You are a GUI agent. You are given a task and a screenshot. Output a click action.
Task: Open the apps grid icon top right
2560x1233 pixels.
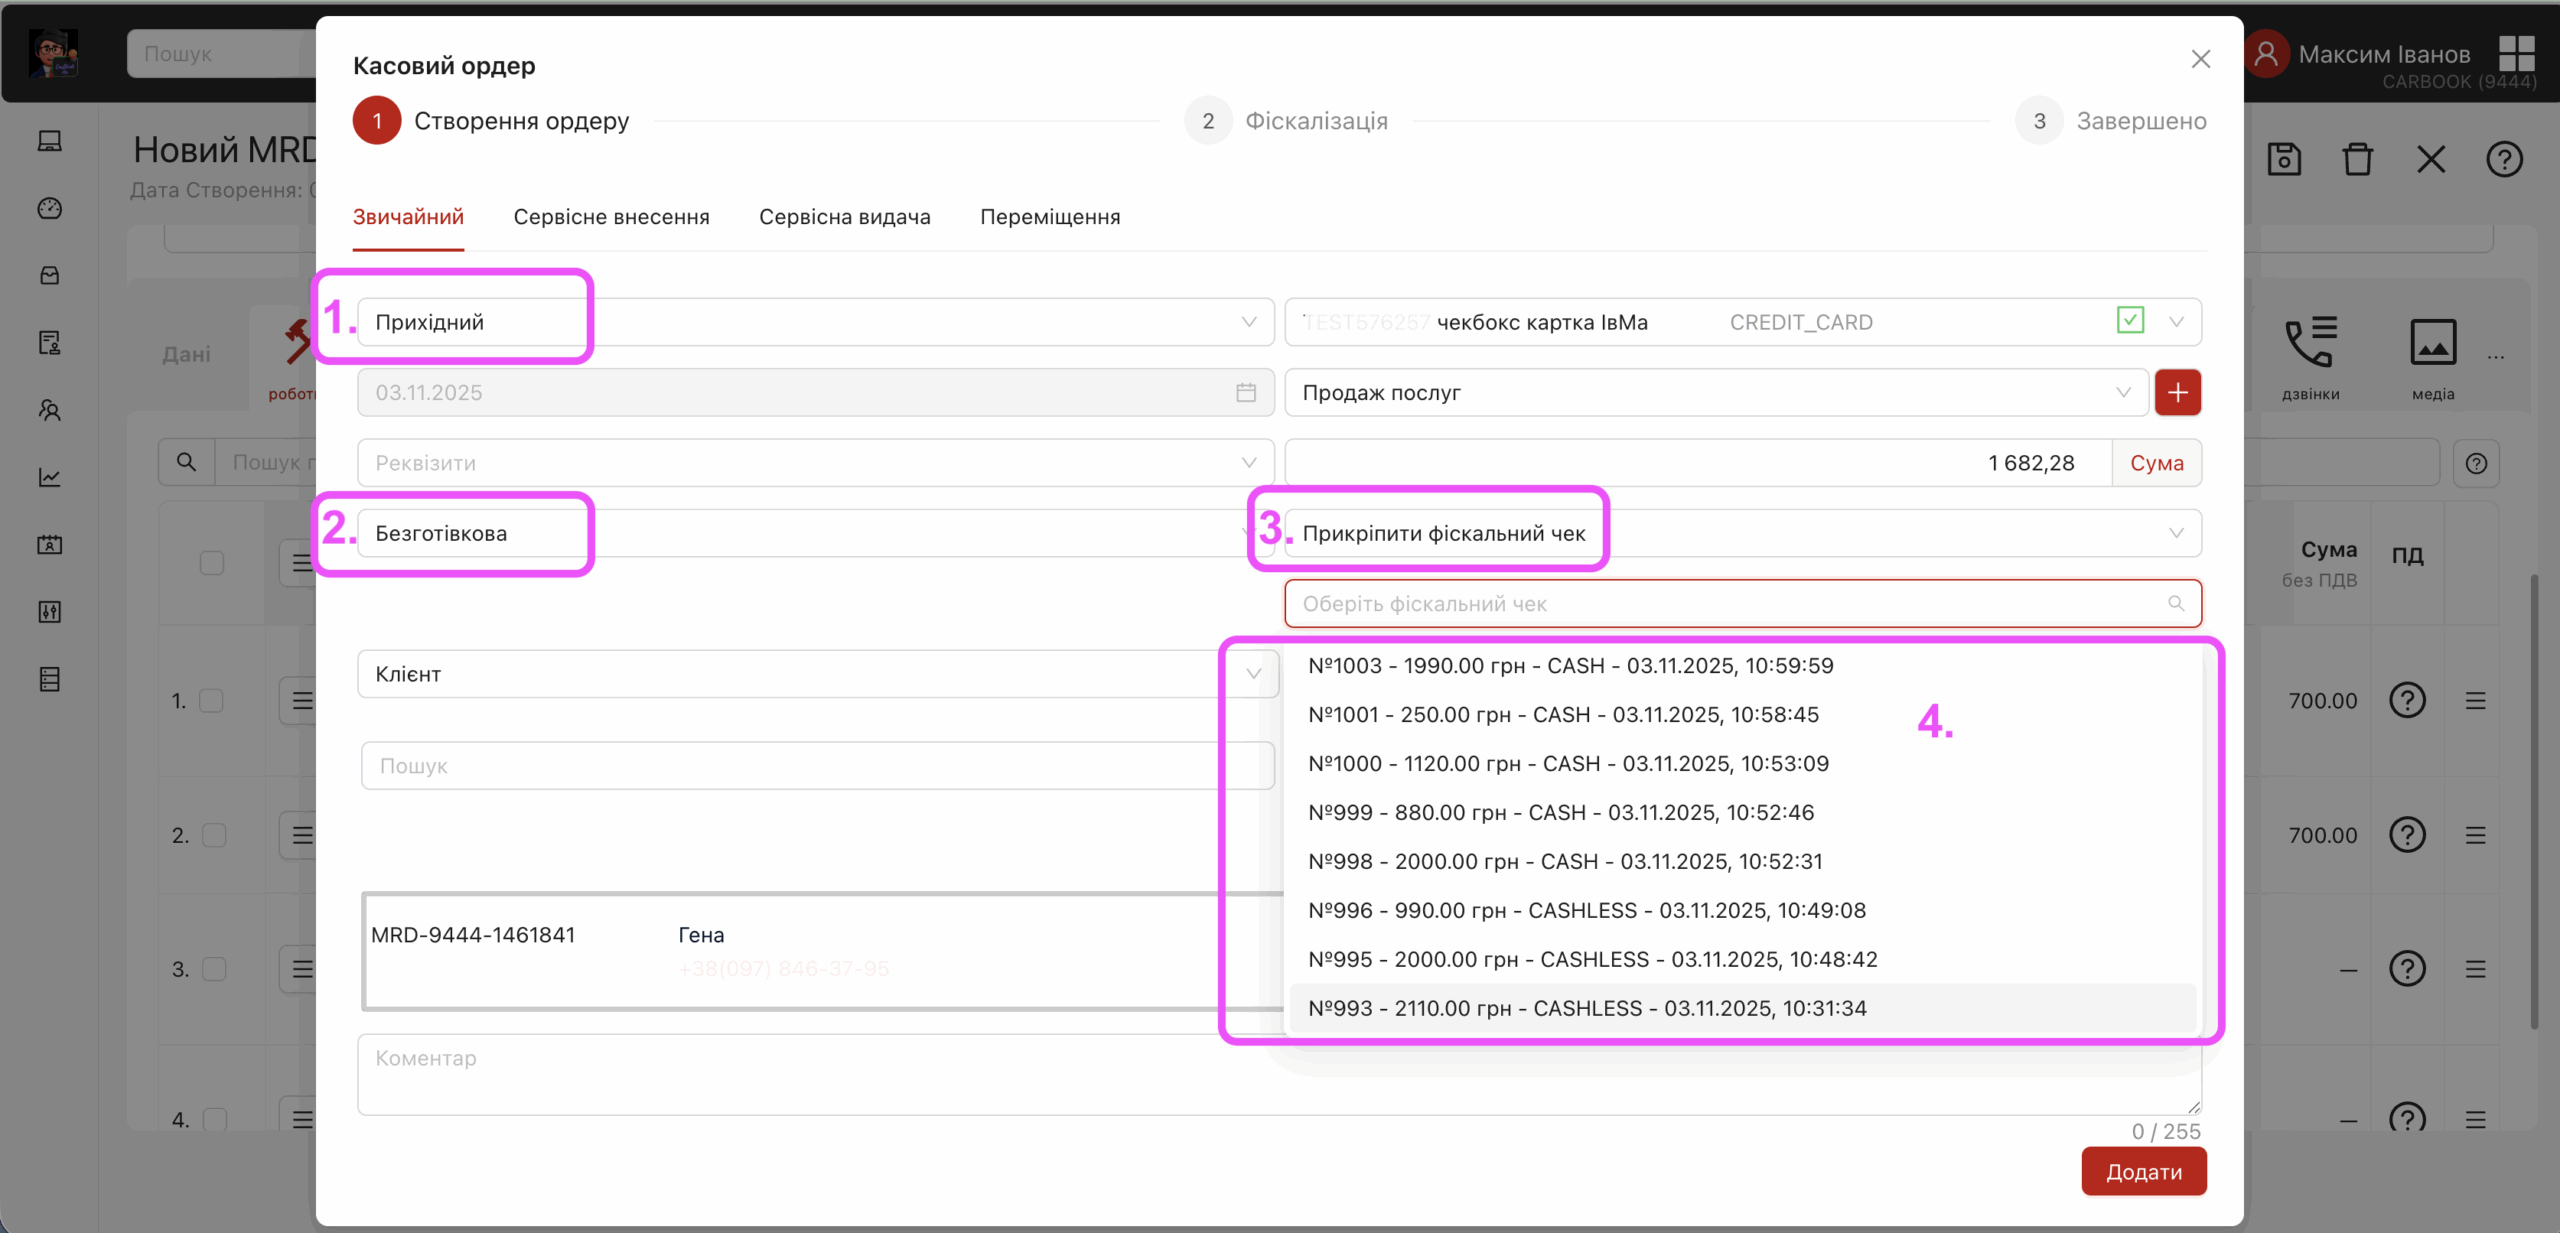[x=2516, y=54]
